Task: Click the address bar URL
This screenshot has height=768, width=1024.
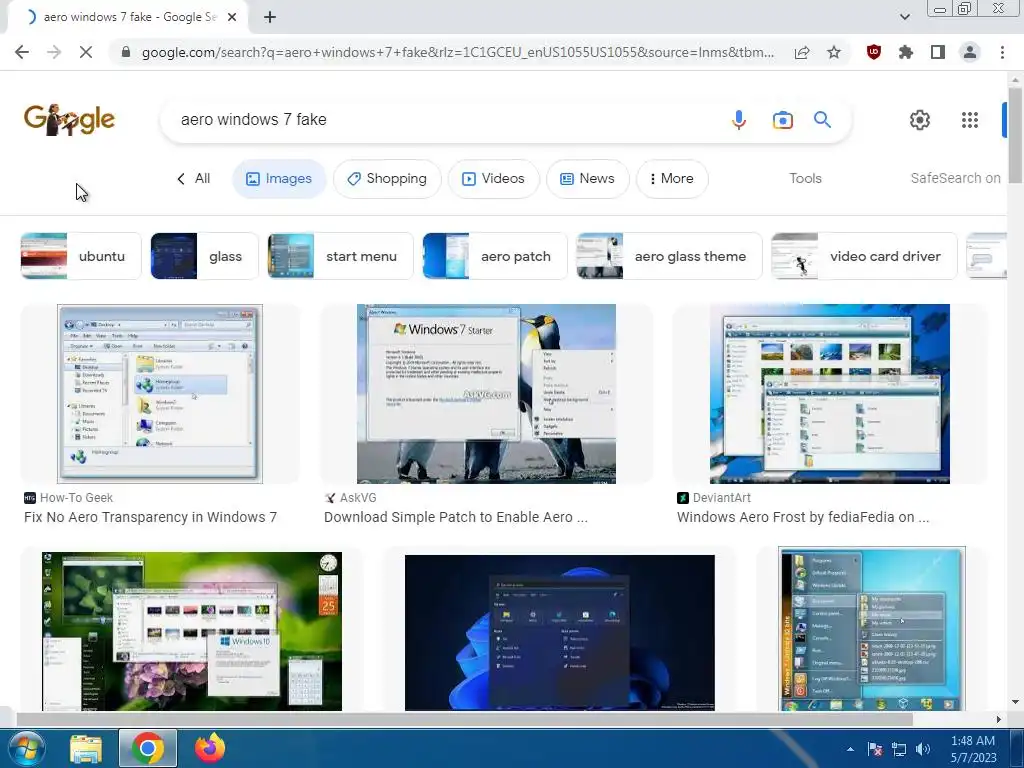Action: 457,52
